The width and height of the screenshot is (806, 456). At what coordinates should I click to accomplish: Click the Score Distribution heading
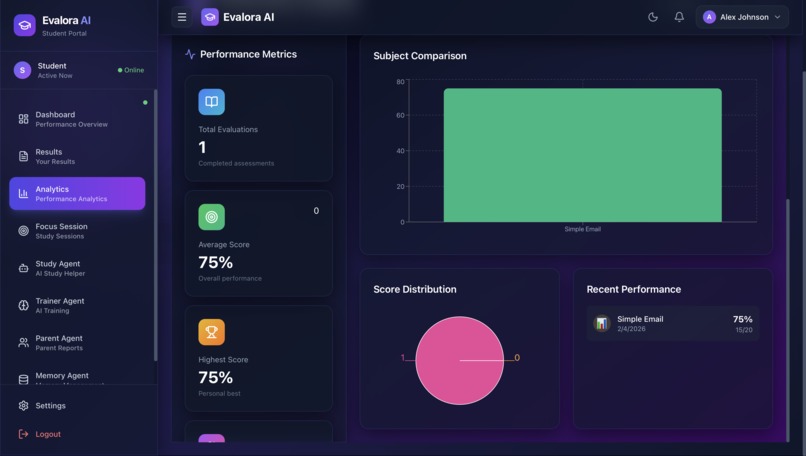pyautogui.click(x=414, y=289)
